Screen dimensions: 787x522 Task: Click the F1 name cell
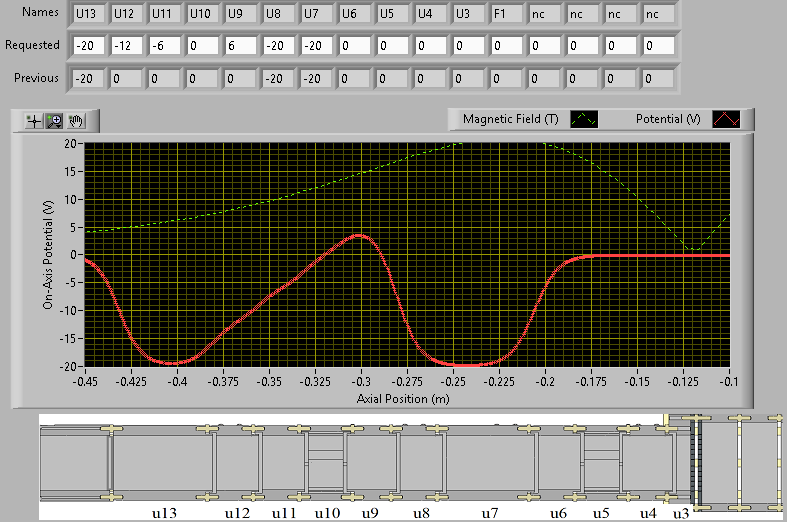point(507,14)
